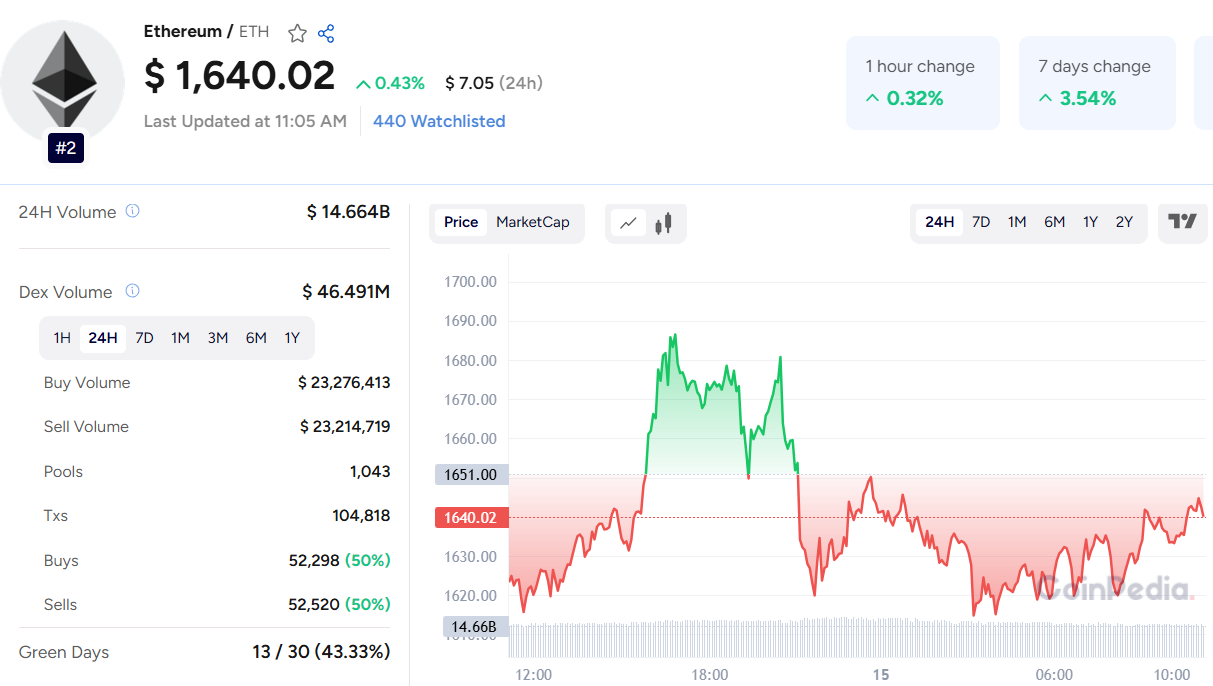1213x686 pixels.
Task: Click the Ethereum logo icon
Action: (x=62, y=80)
